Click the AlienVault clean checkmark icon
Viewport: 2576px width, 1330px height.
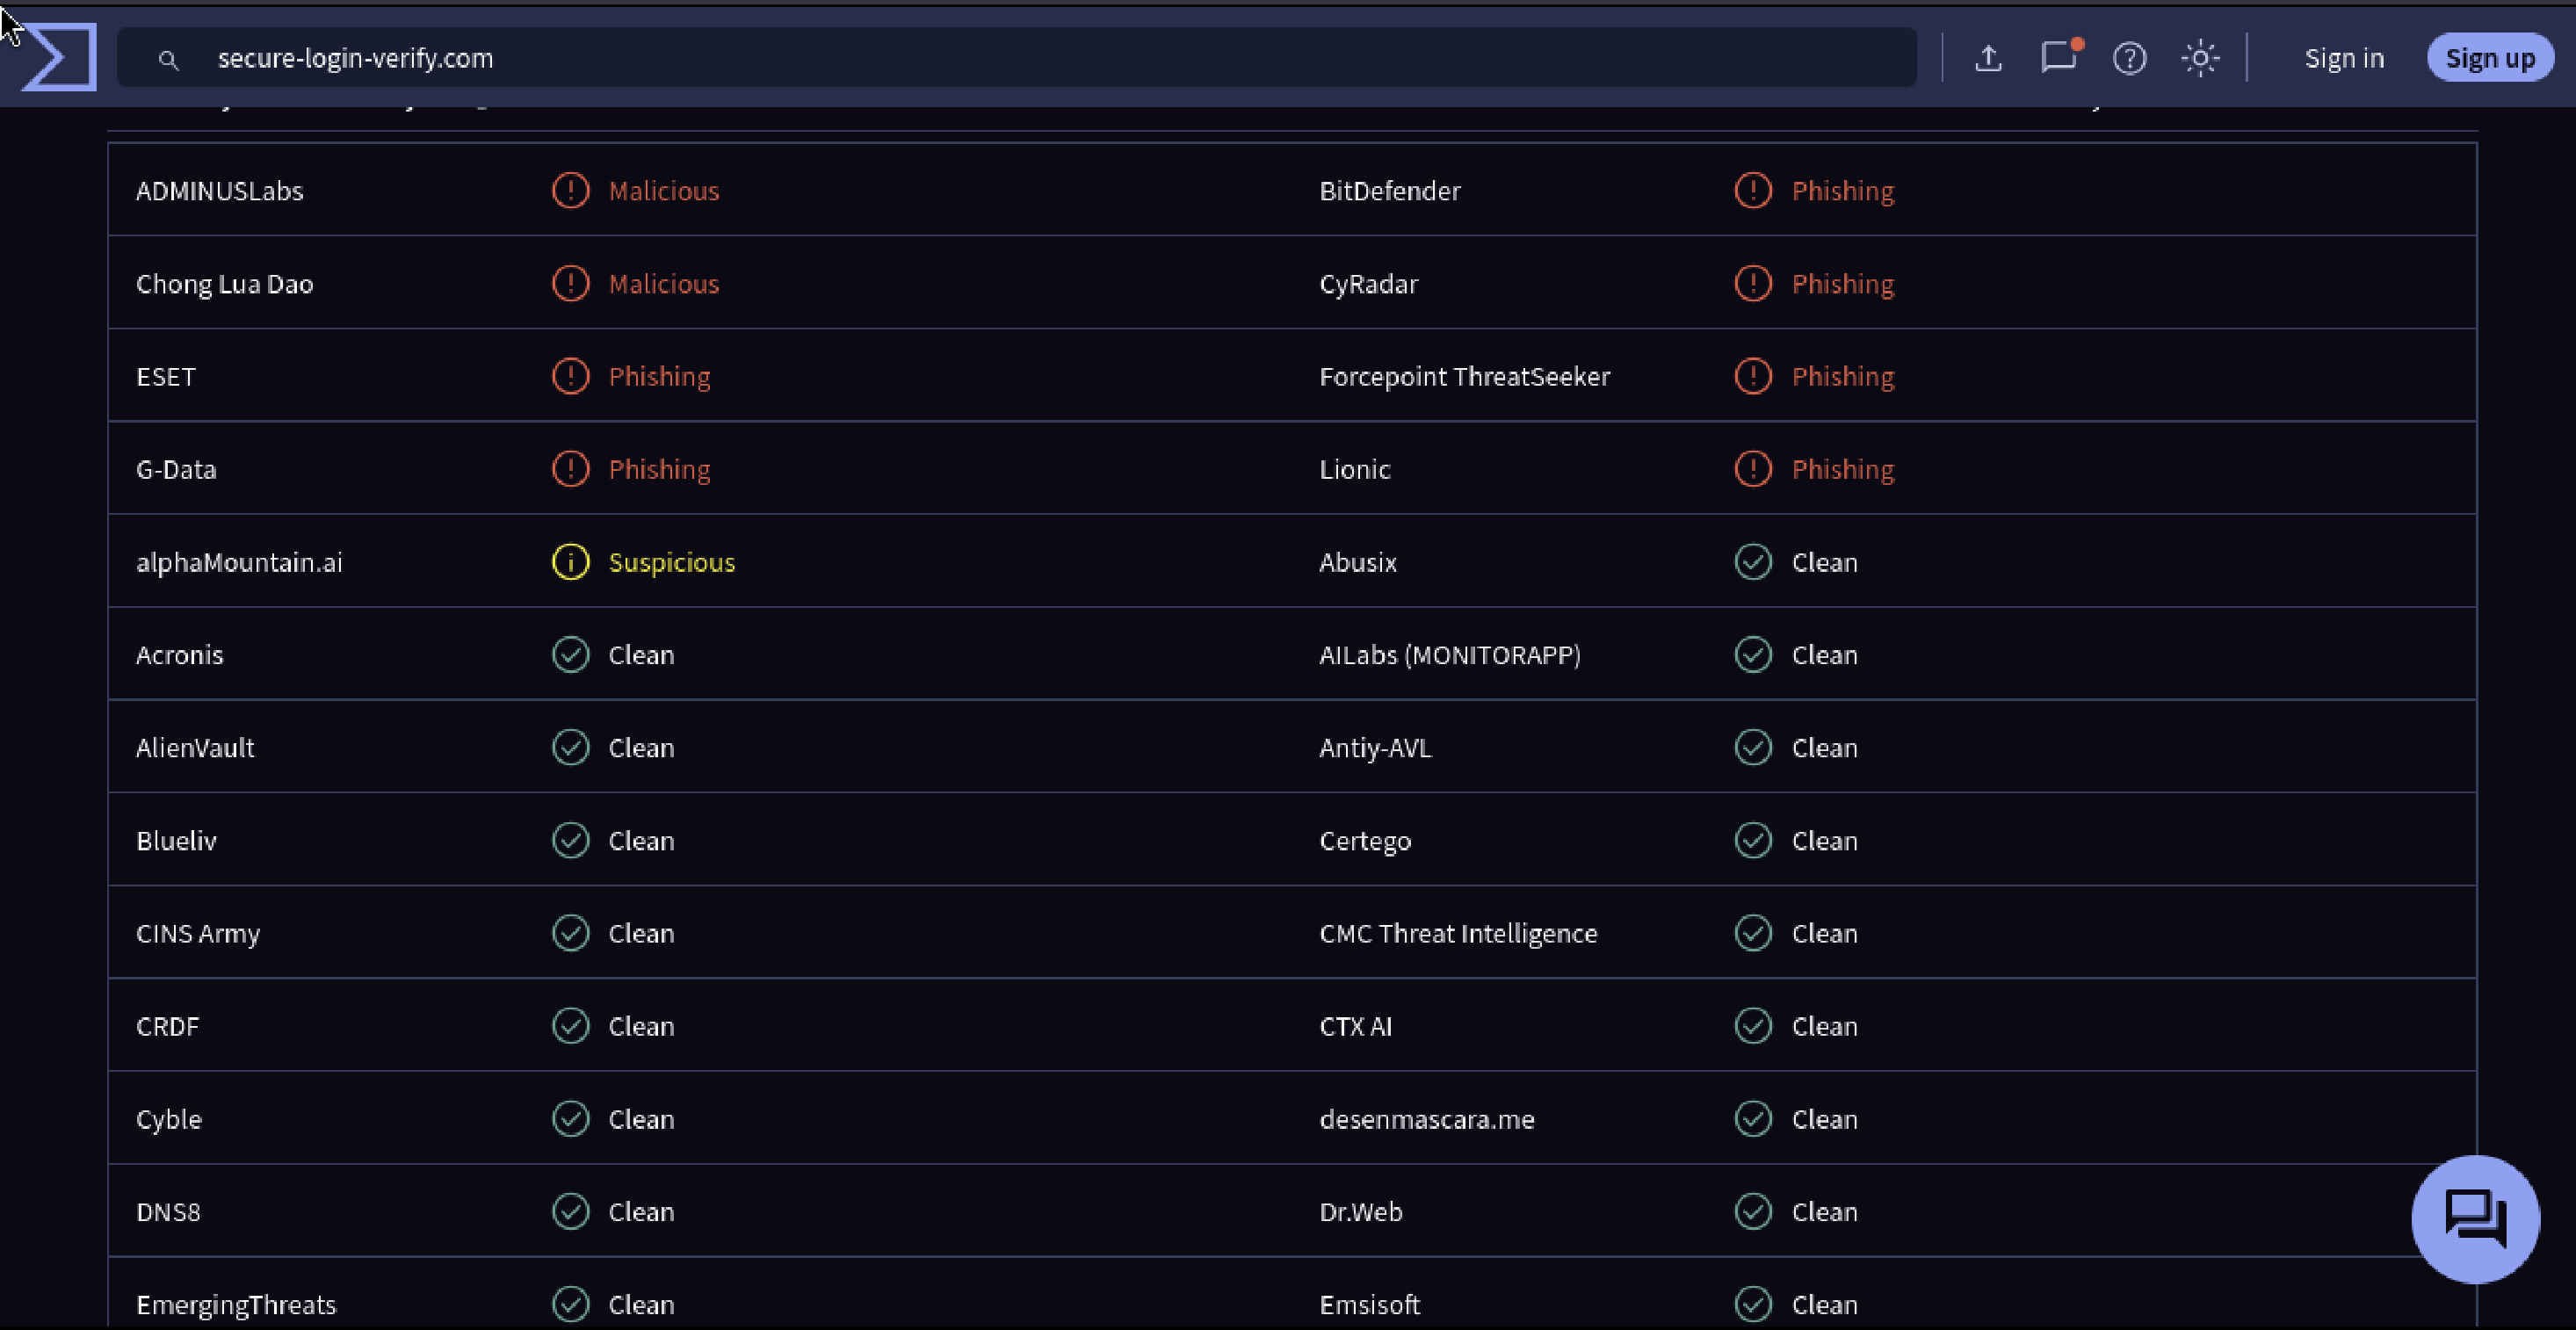pos(571,747)
